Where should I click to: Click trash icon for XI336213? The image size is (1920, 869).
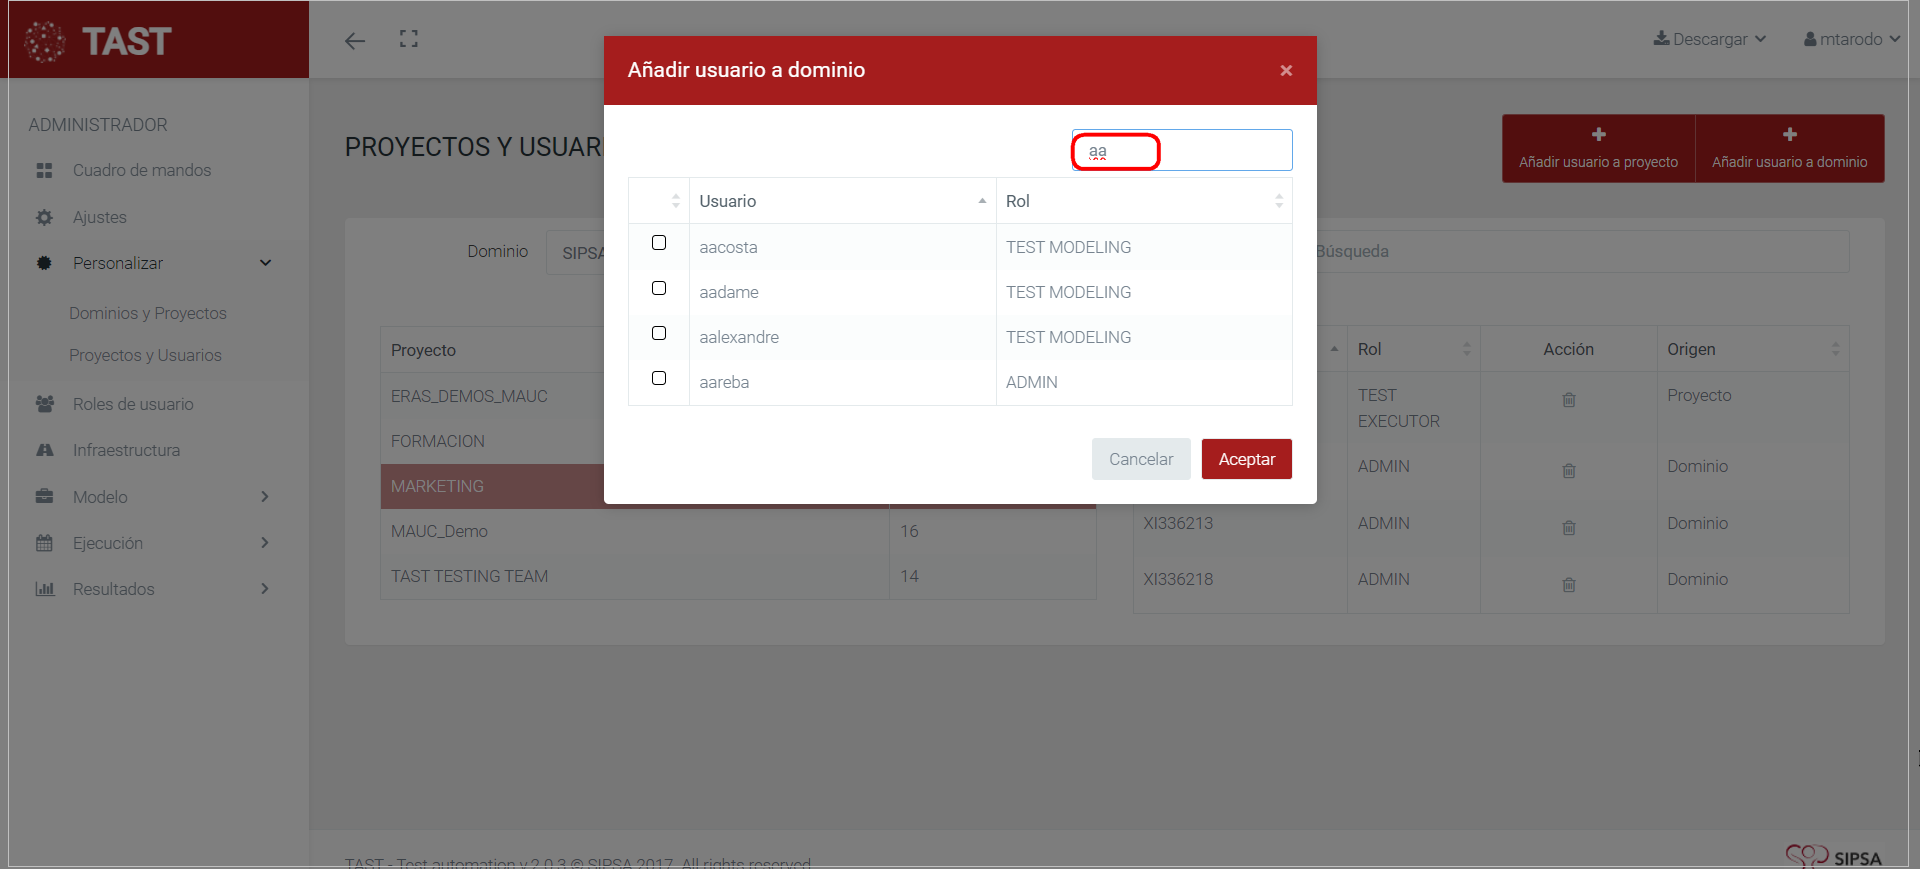pos(1568,527)
